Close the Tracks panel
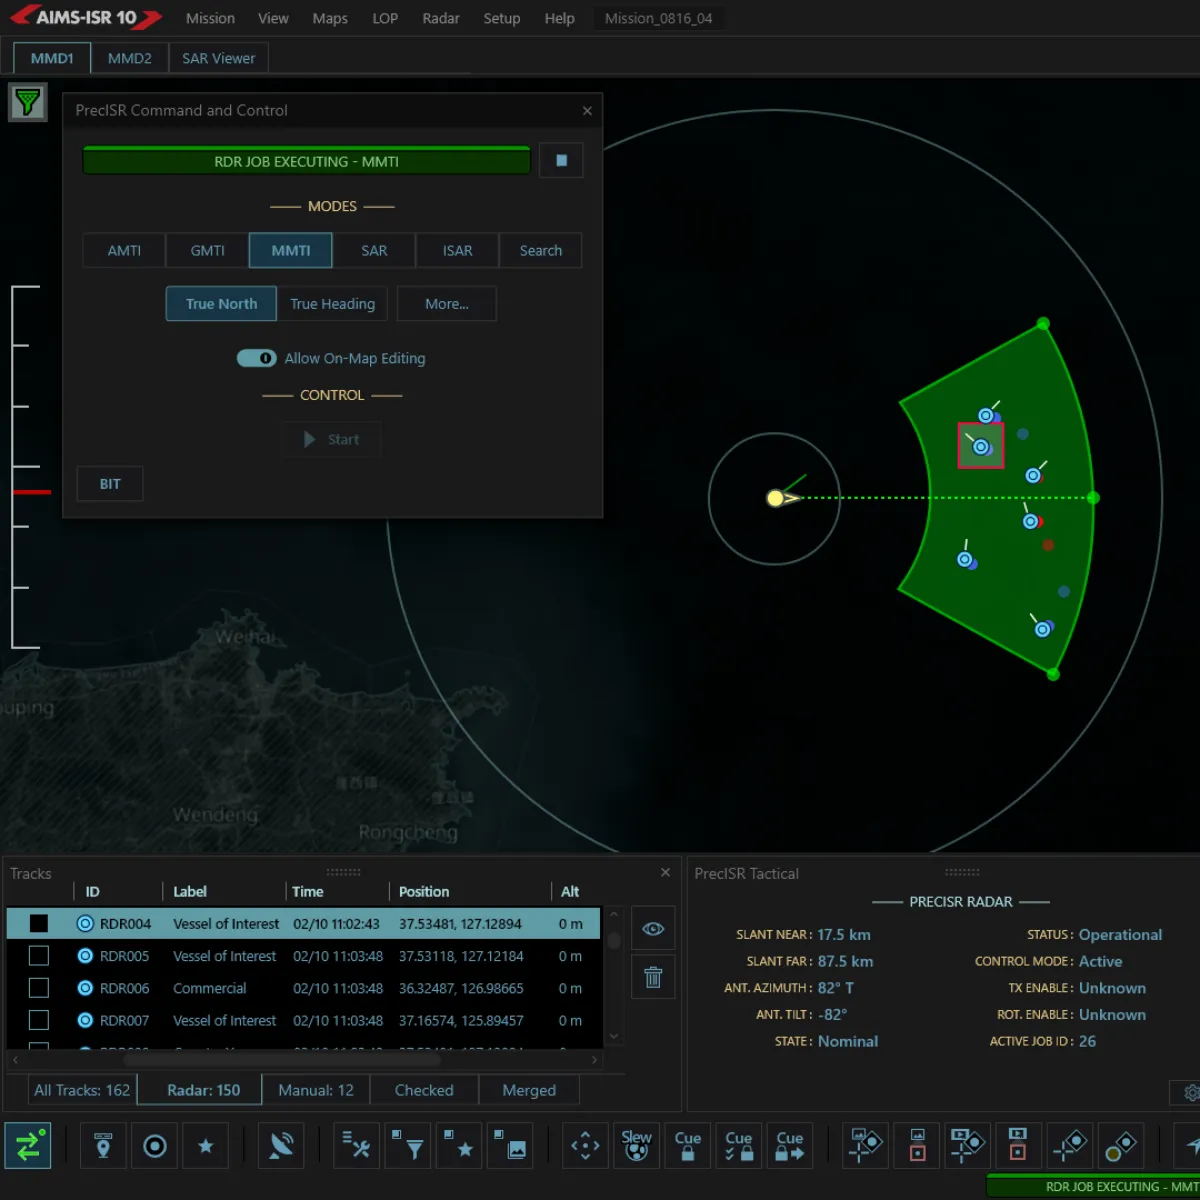The height and width of the screenshot is (1200, 1200). 665,873
